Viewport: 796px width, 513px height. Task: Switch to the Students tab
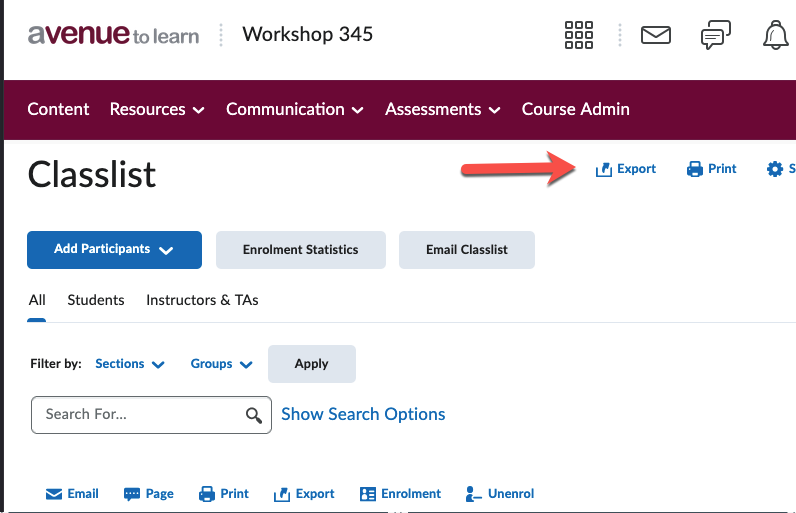pos(96,300)
